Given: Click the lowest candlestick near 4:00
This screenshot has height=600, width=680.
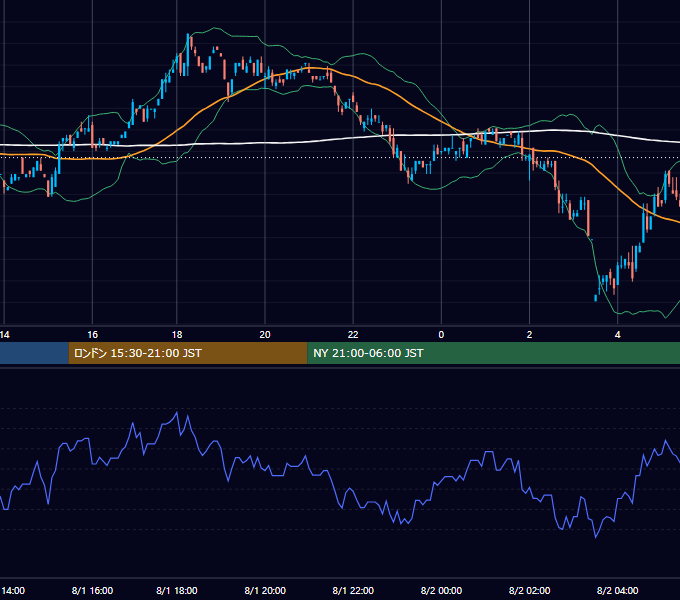Looking at the screenshot, I should [x=595, y=298].
